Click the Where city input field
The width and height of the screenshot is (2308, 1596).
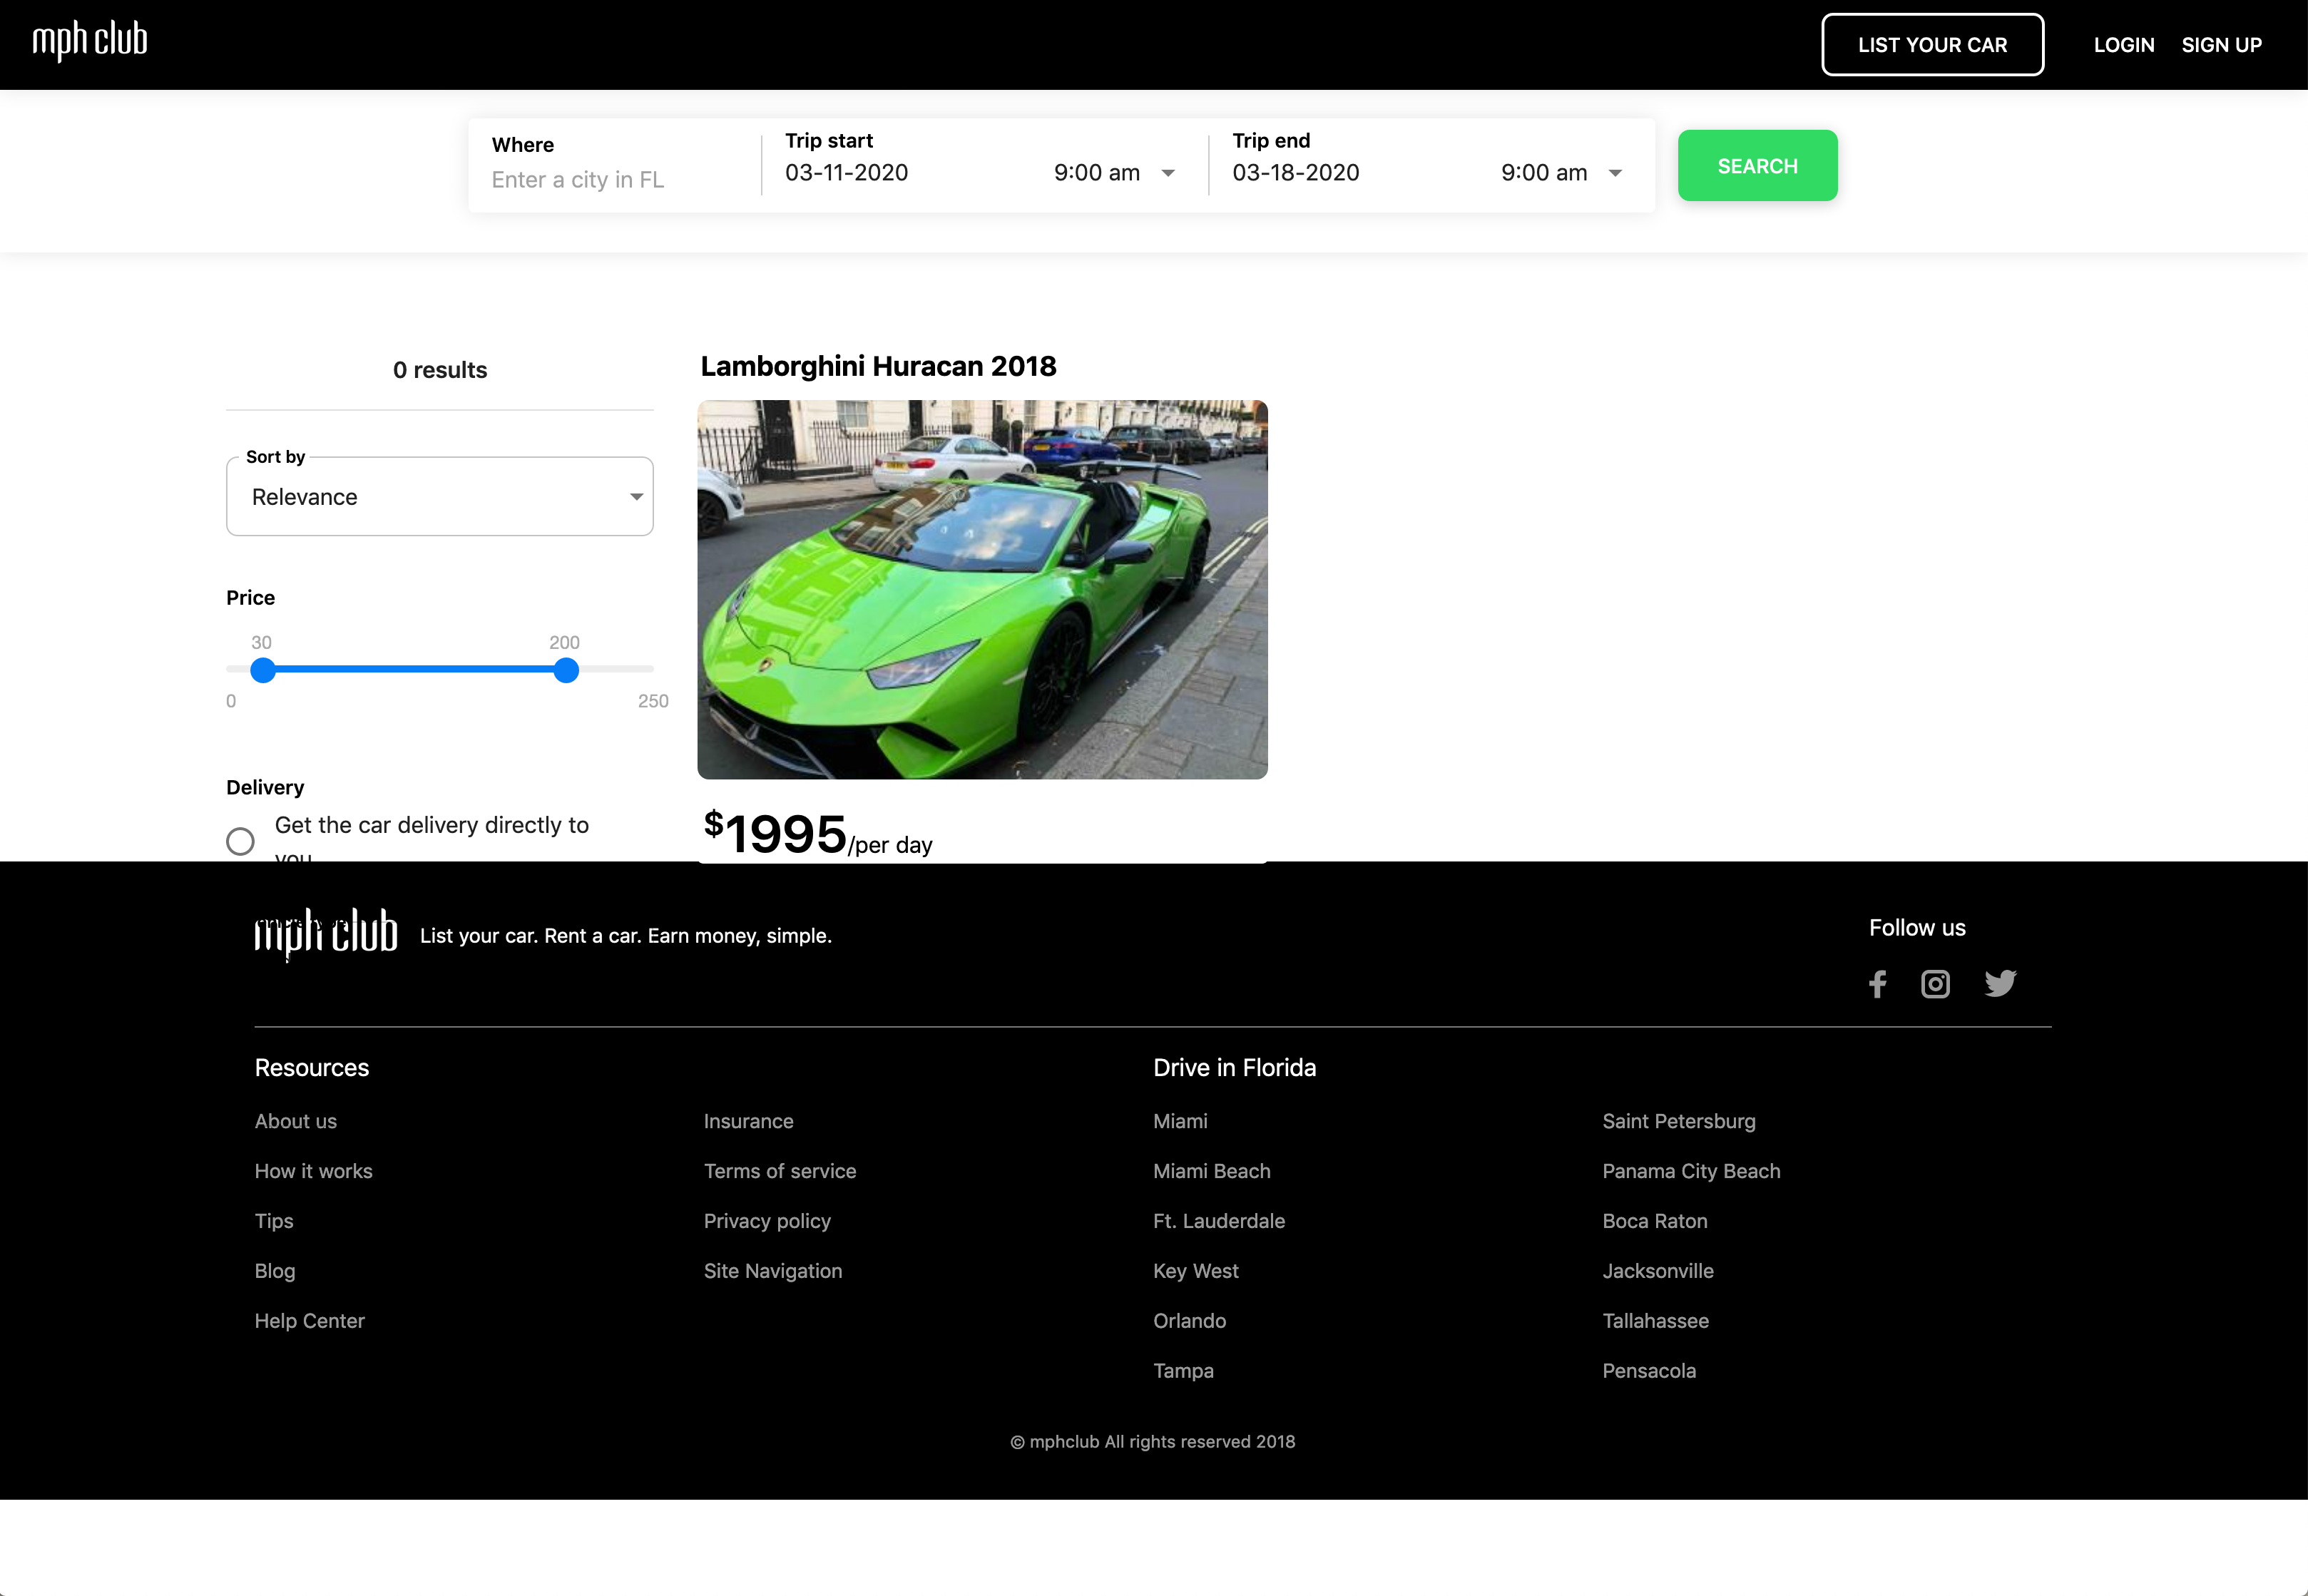[615, 180]
